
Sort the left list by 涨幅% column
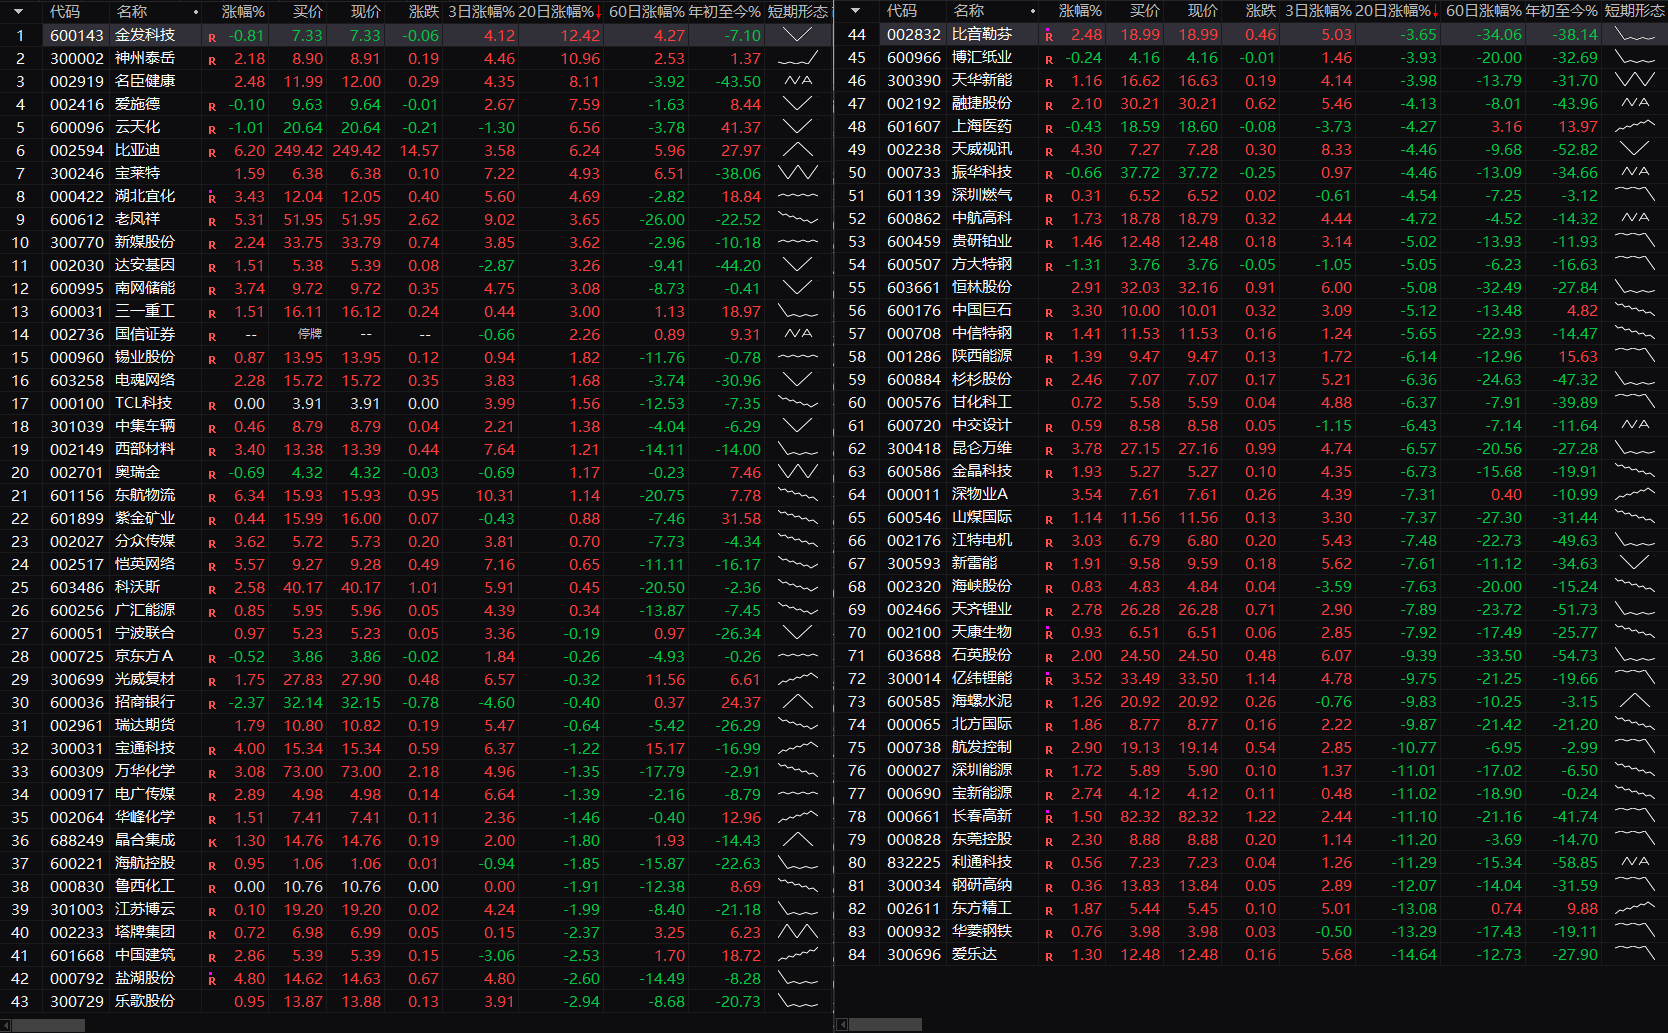pos(243,11)
